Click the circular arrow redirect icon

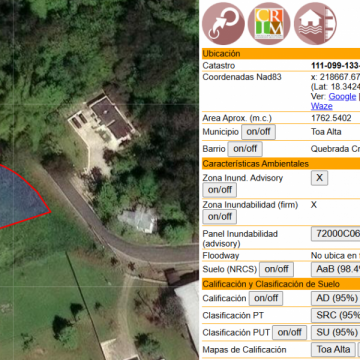coord(223,24)
